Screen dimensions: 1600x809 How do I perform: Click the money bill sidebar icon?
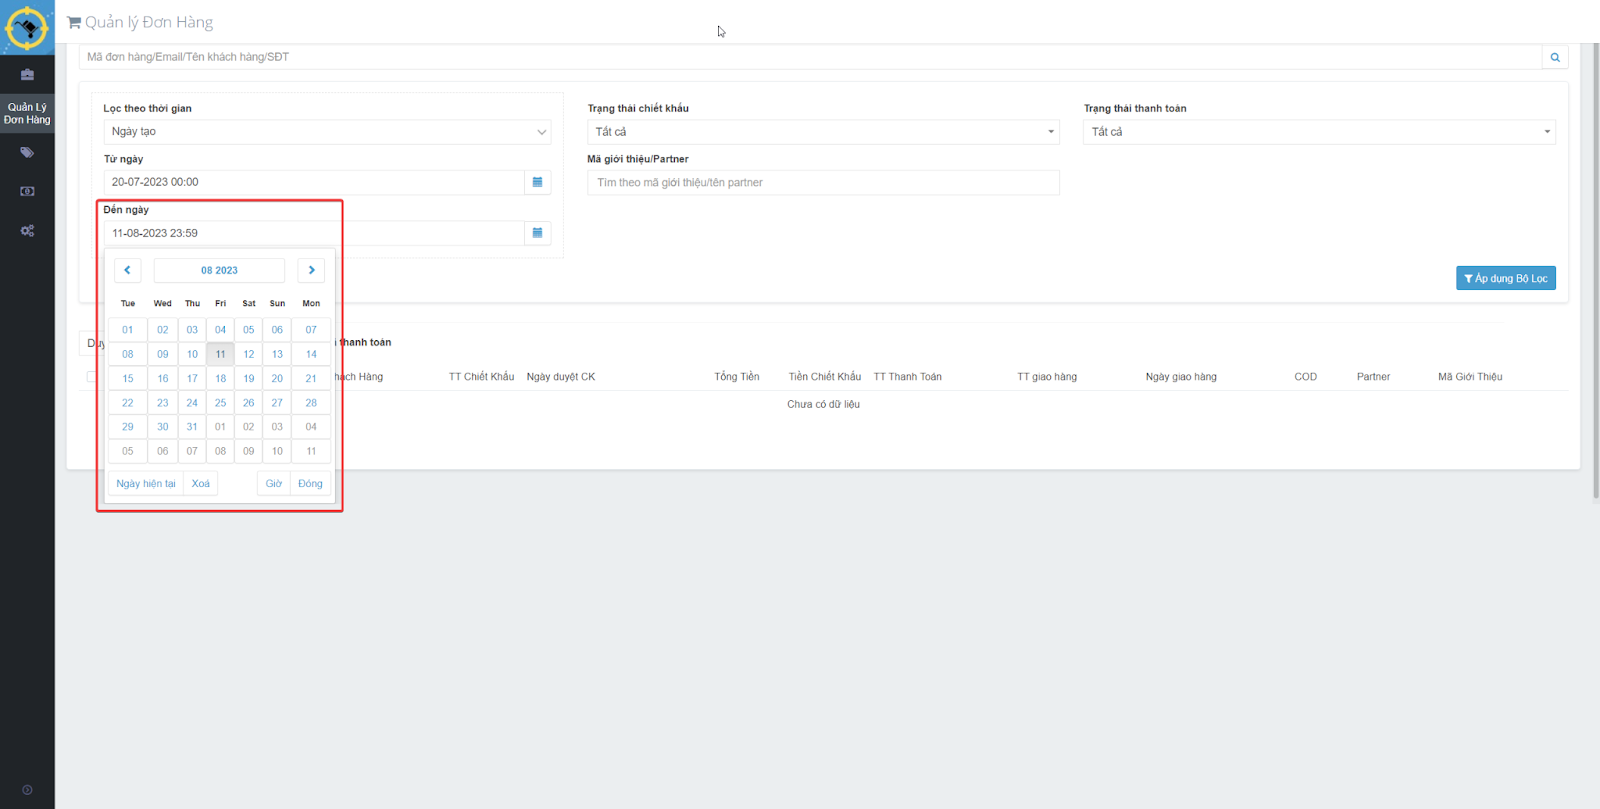pos(27,191)
